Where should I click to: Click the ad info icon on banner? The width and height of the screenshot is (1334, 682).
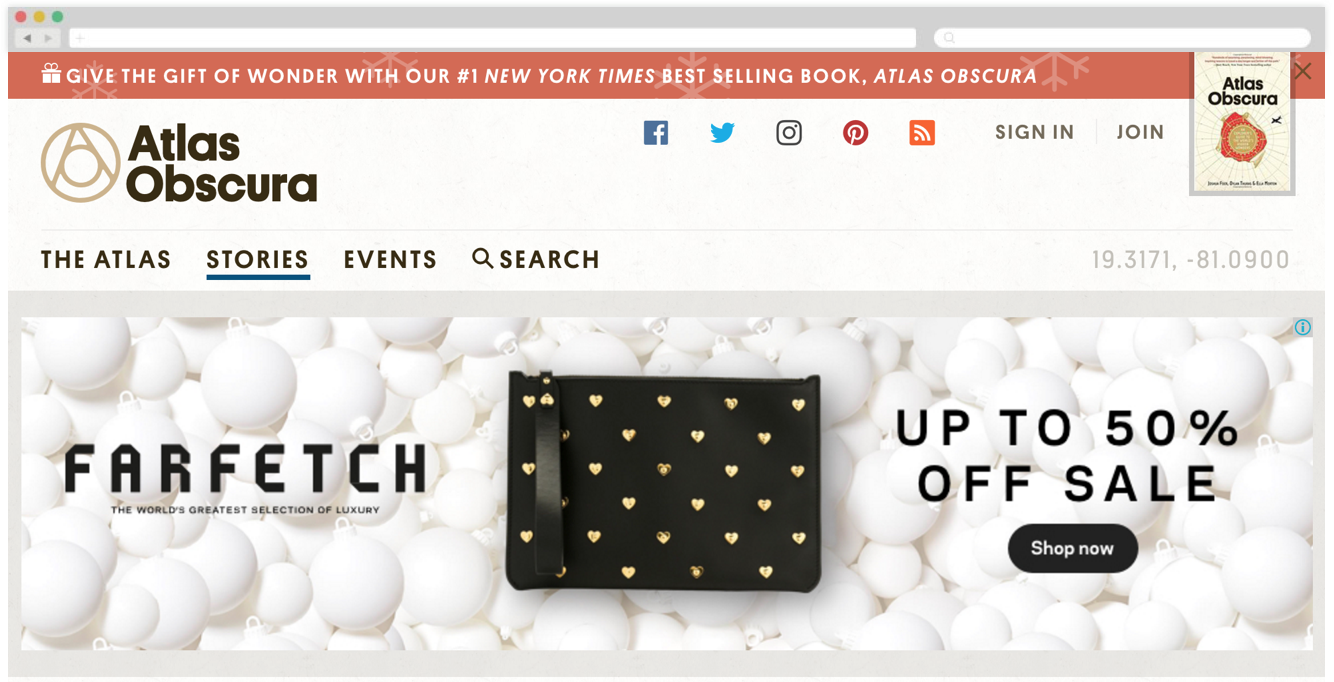click(1302, 327)
